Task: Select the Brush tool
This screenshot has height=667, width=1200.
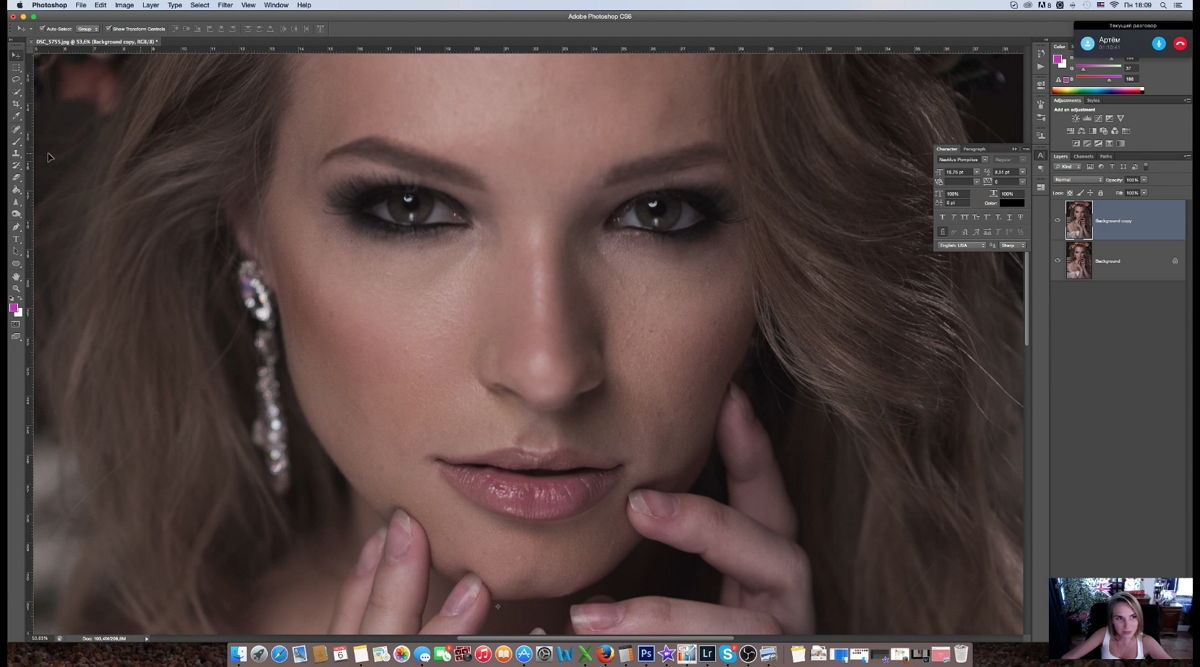Action: coord(16,140)
